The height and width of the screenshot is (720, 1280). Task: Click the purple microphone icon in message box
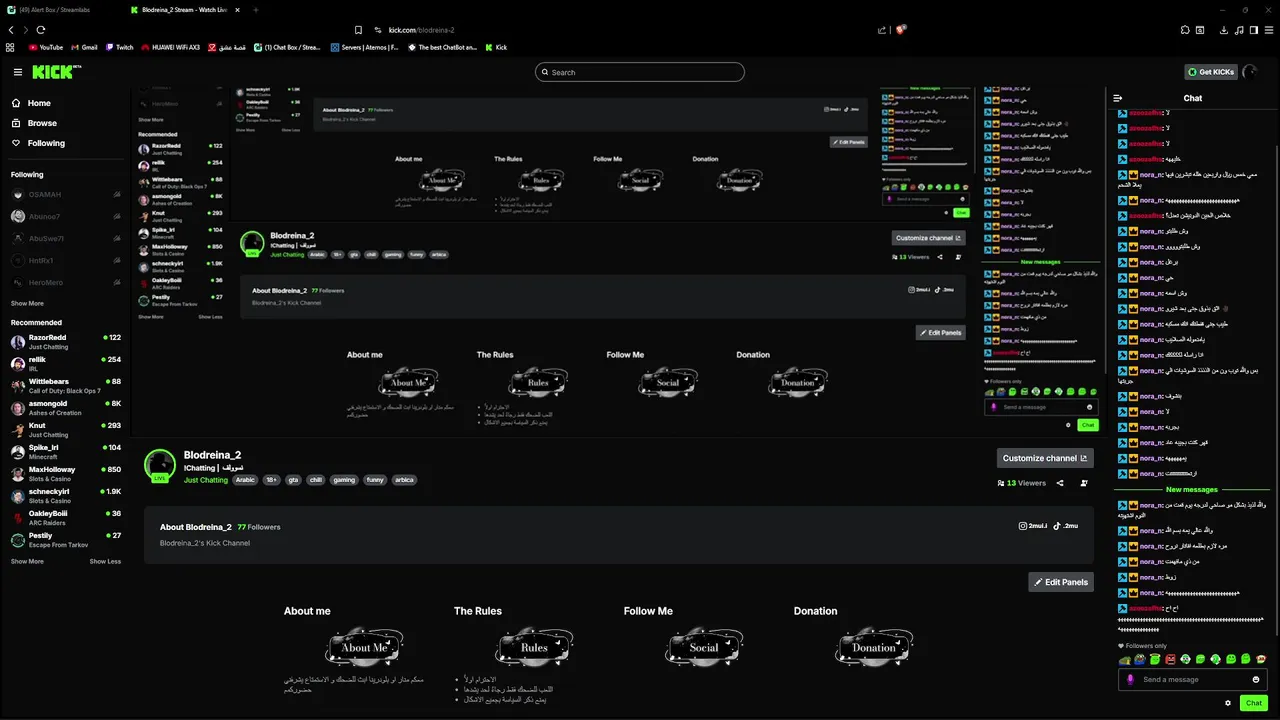[x=1131, y=679]
